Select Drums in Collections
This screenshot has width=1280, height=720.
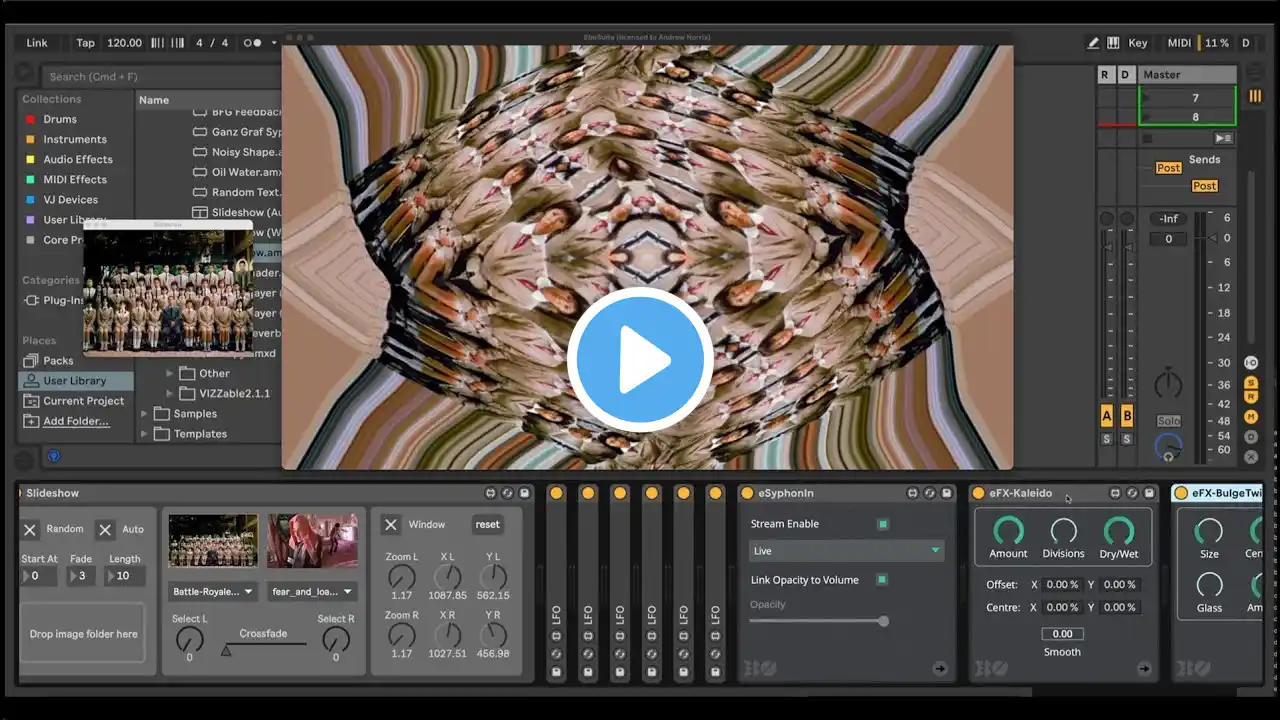point(60,119)
